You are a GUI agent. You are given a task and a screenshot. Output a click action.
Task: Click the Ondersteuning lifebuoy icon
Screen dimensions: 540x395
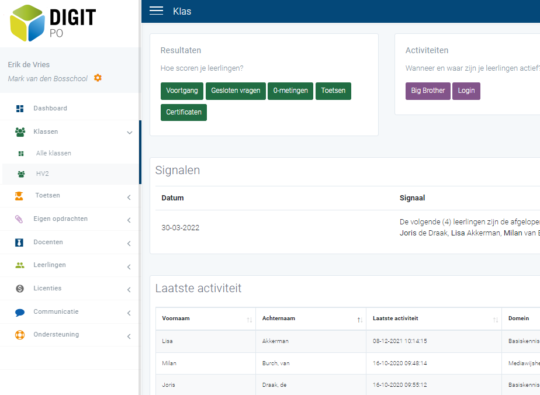tap(20, 335)
